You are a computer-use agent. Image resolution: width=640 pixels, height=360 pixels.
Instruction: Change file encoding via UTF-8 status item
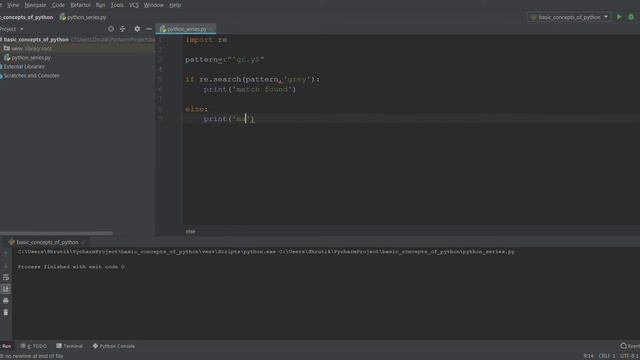(630, 356)
